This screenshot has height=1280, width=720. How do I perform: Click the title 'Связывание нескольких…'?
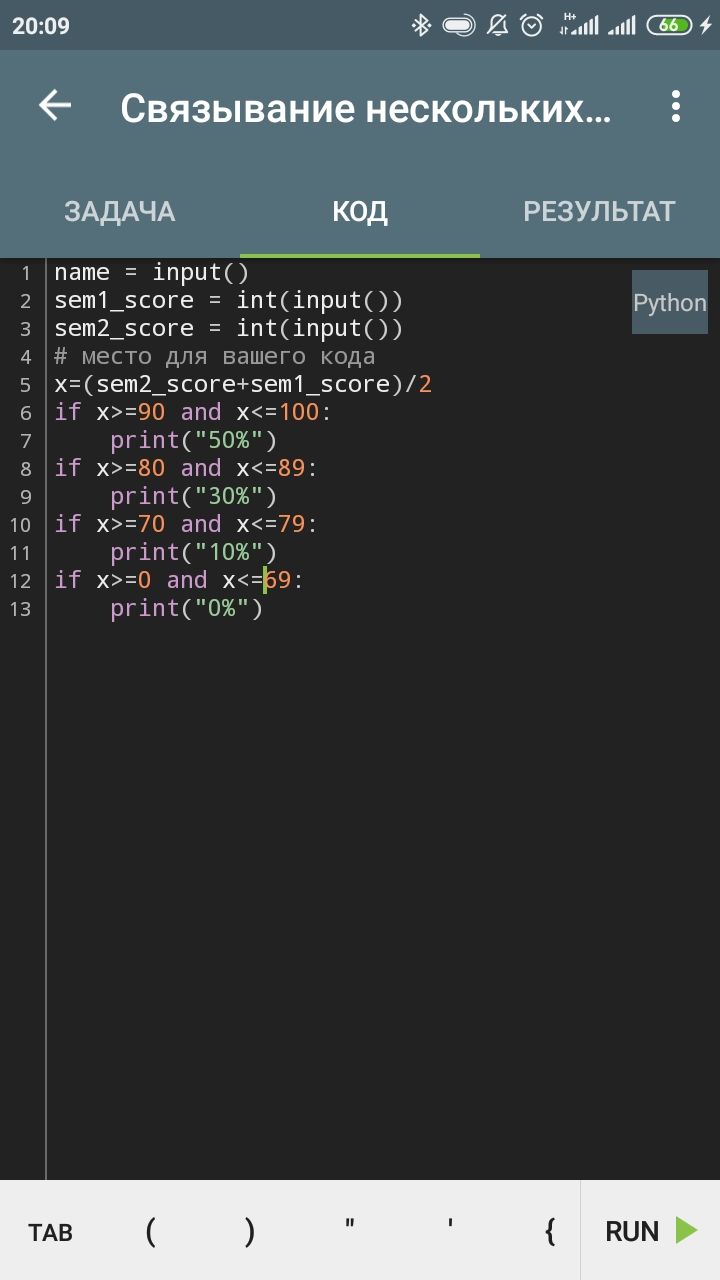pos(365,108)
